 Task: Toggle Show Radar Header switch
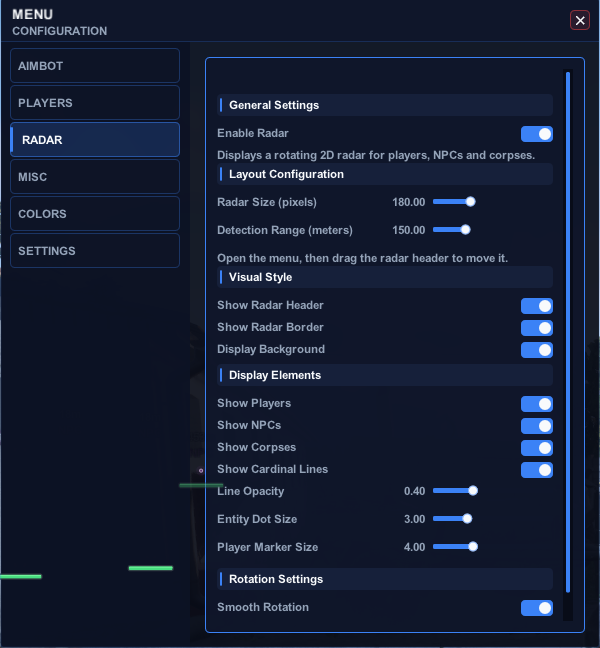pos(537,306)
